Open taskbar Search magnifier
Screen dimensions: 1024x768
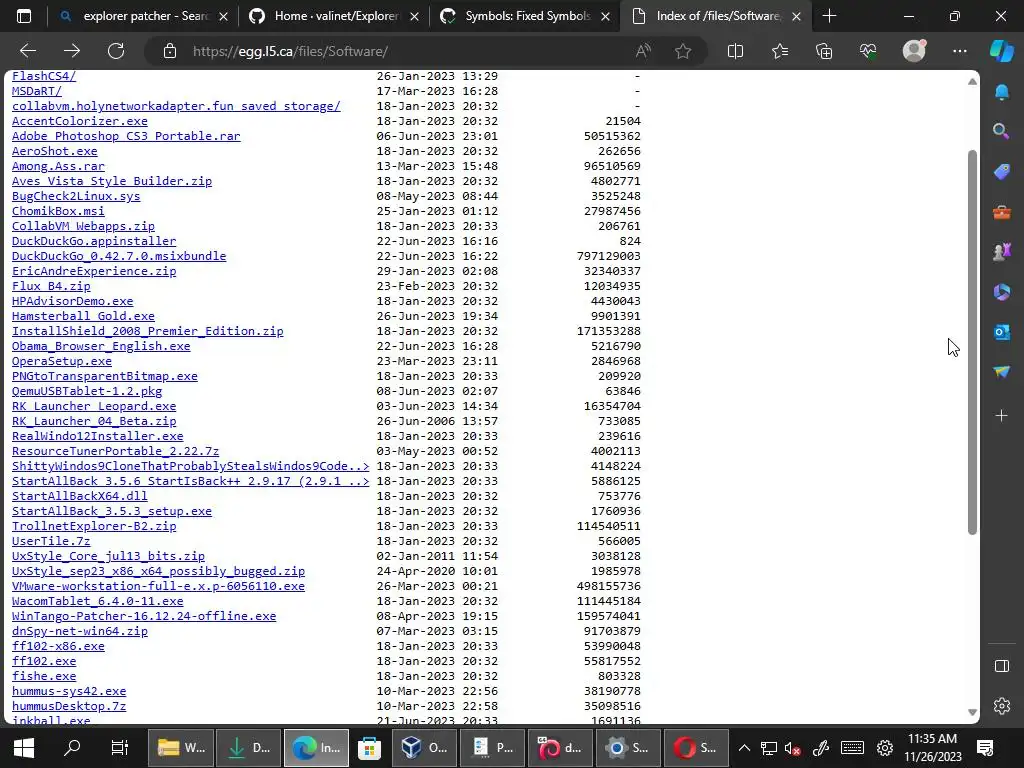click(72, 748)
